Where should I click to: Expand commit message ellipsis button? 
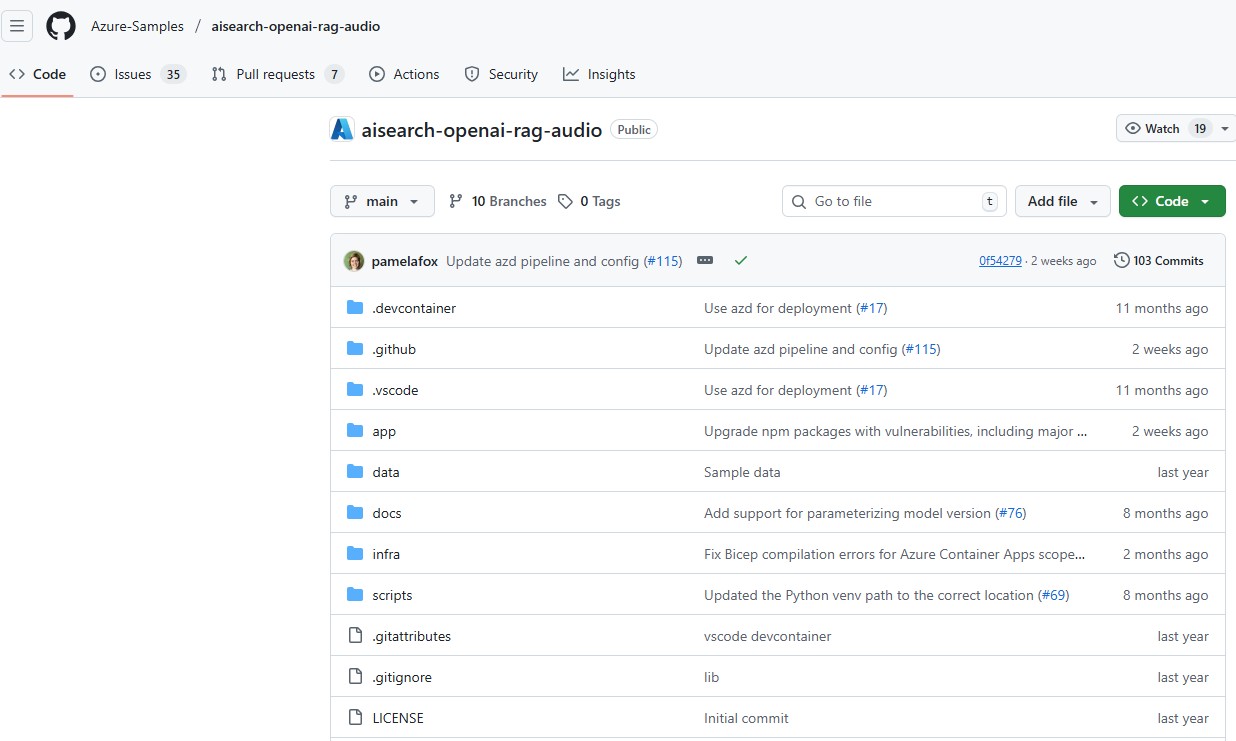[705, 261]
